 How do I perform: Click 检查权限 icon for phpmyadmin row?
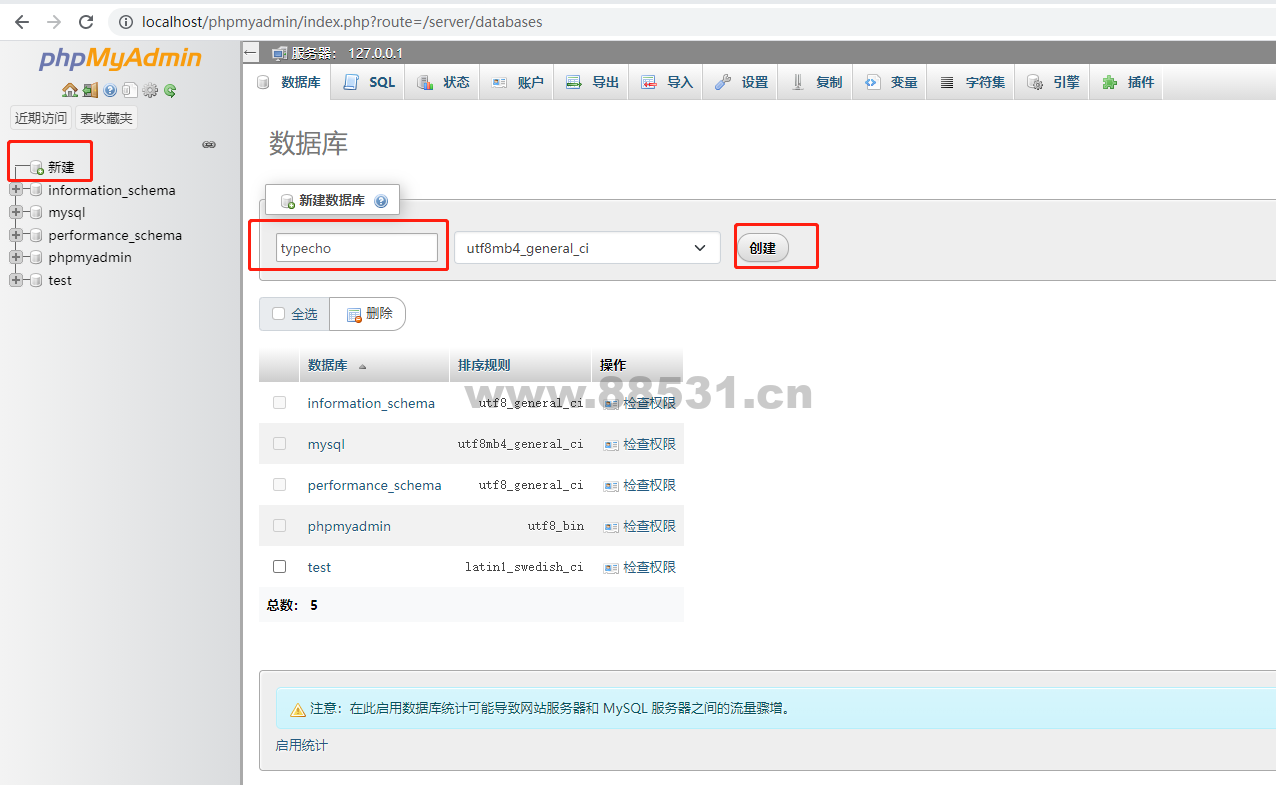[x=611, y=526]
